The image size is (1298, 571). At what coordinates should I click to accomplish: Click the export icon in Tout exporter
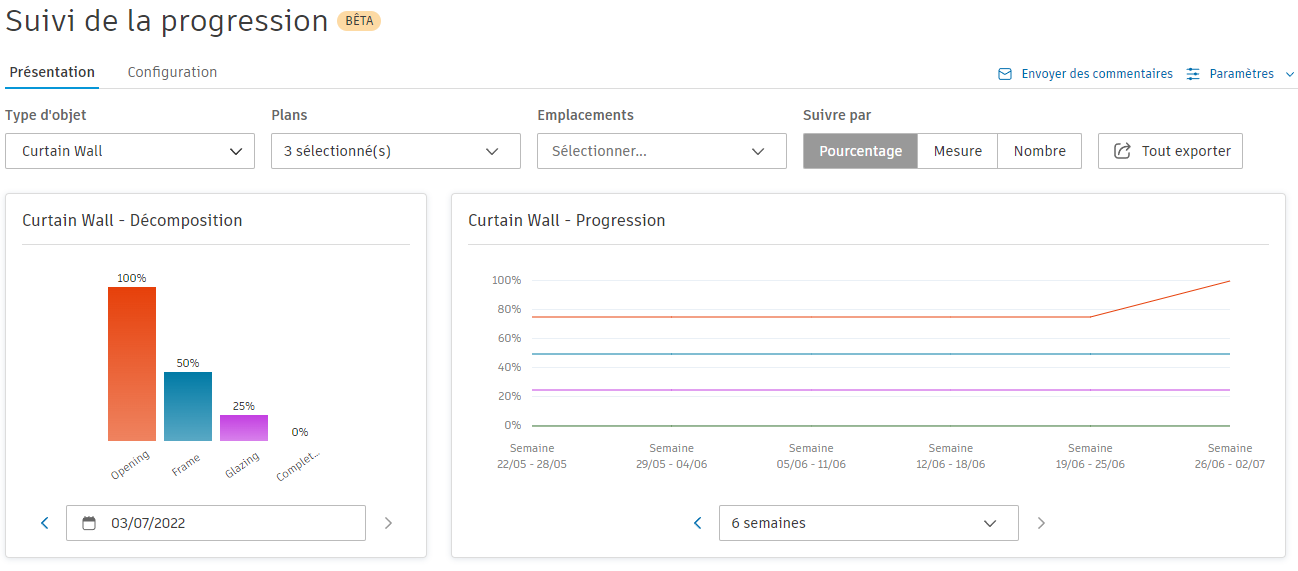pos(1122,151)
